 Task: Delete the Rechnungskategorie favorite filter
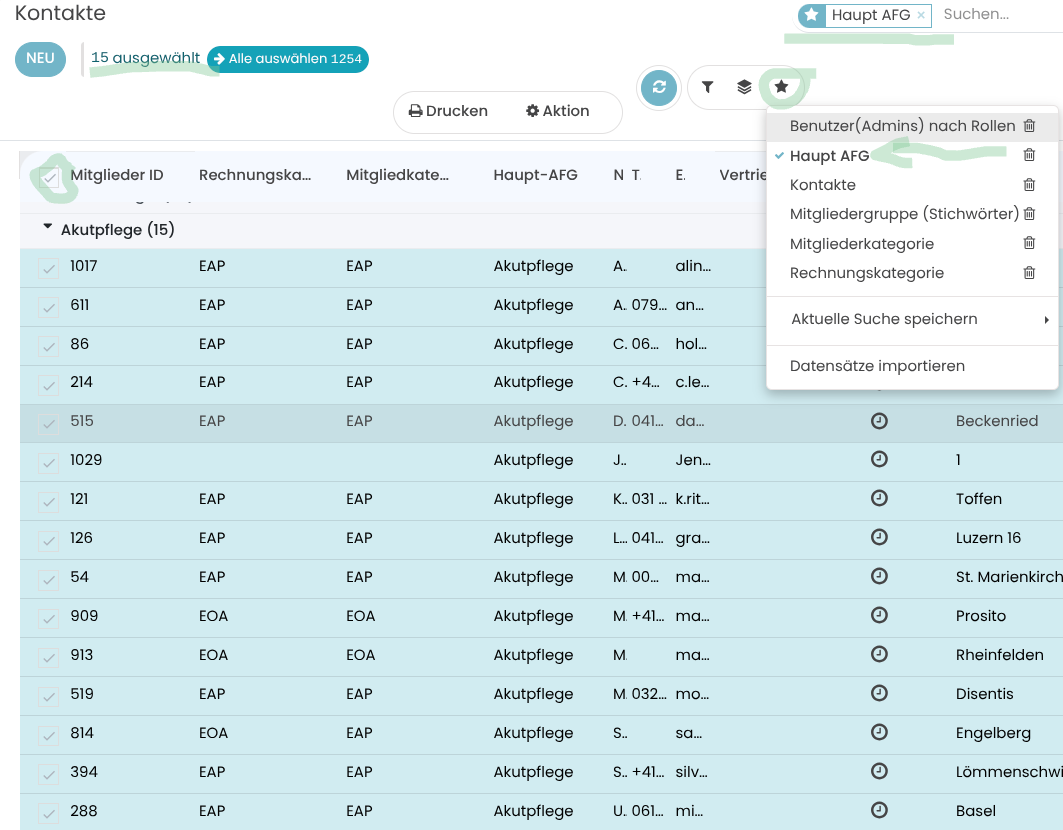coord(1029,273)
